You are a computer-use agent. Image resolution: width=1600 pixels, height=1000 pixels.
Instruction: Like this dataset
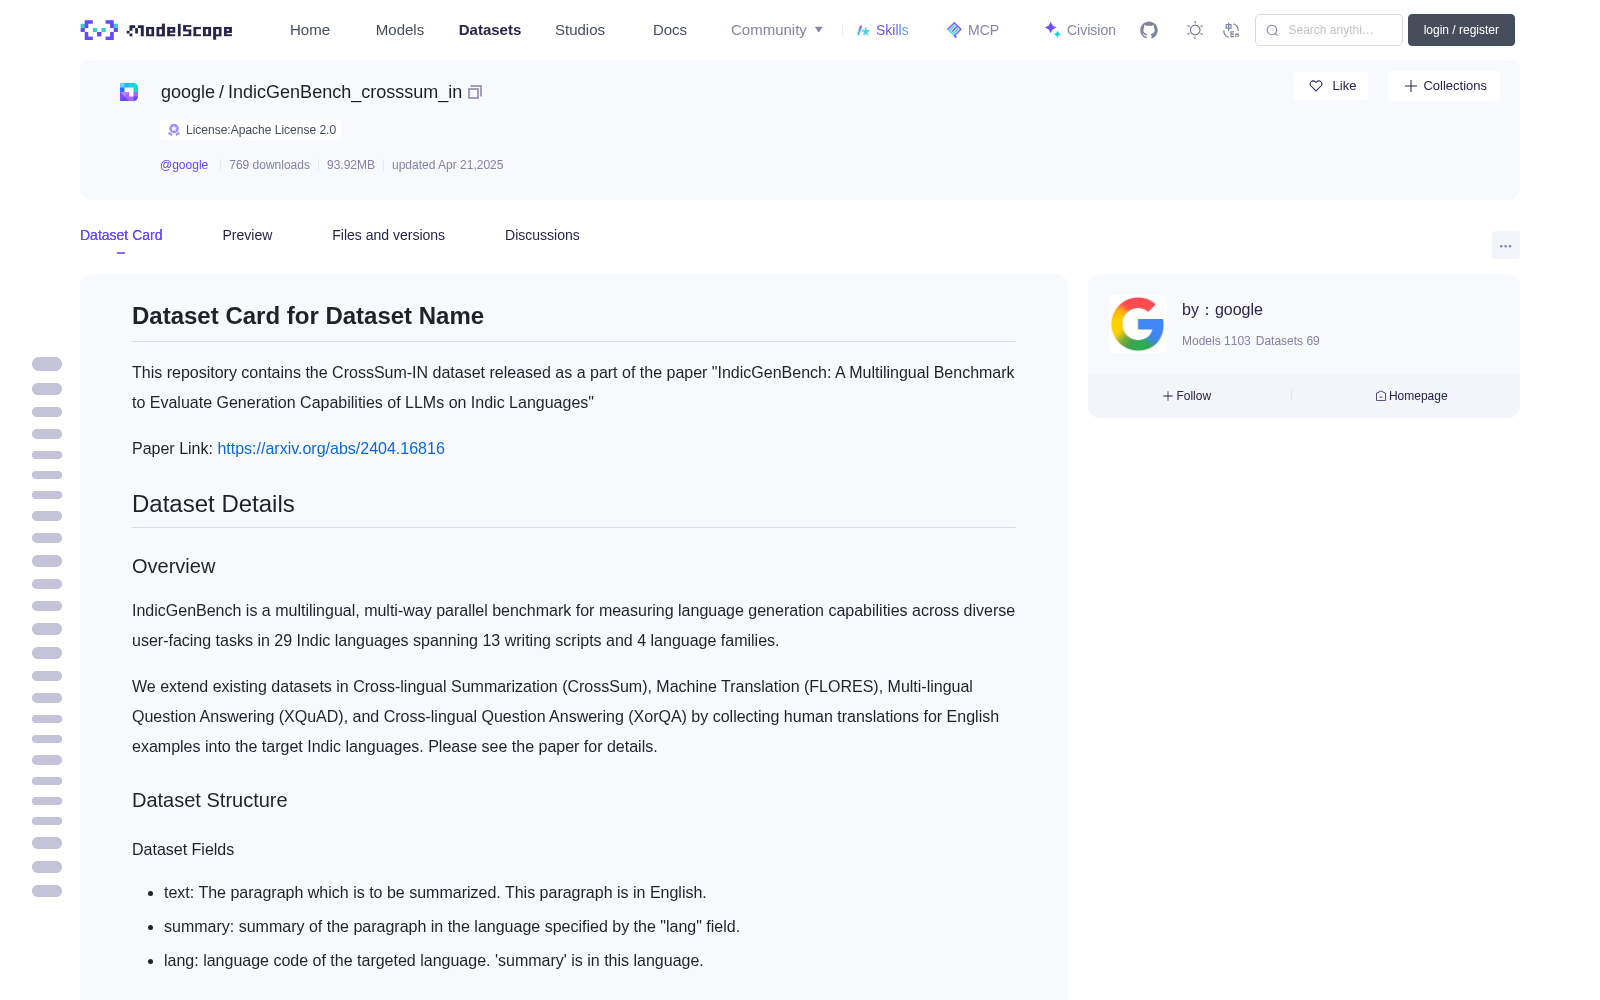(x=1331, y=86)
